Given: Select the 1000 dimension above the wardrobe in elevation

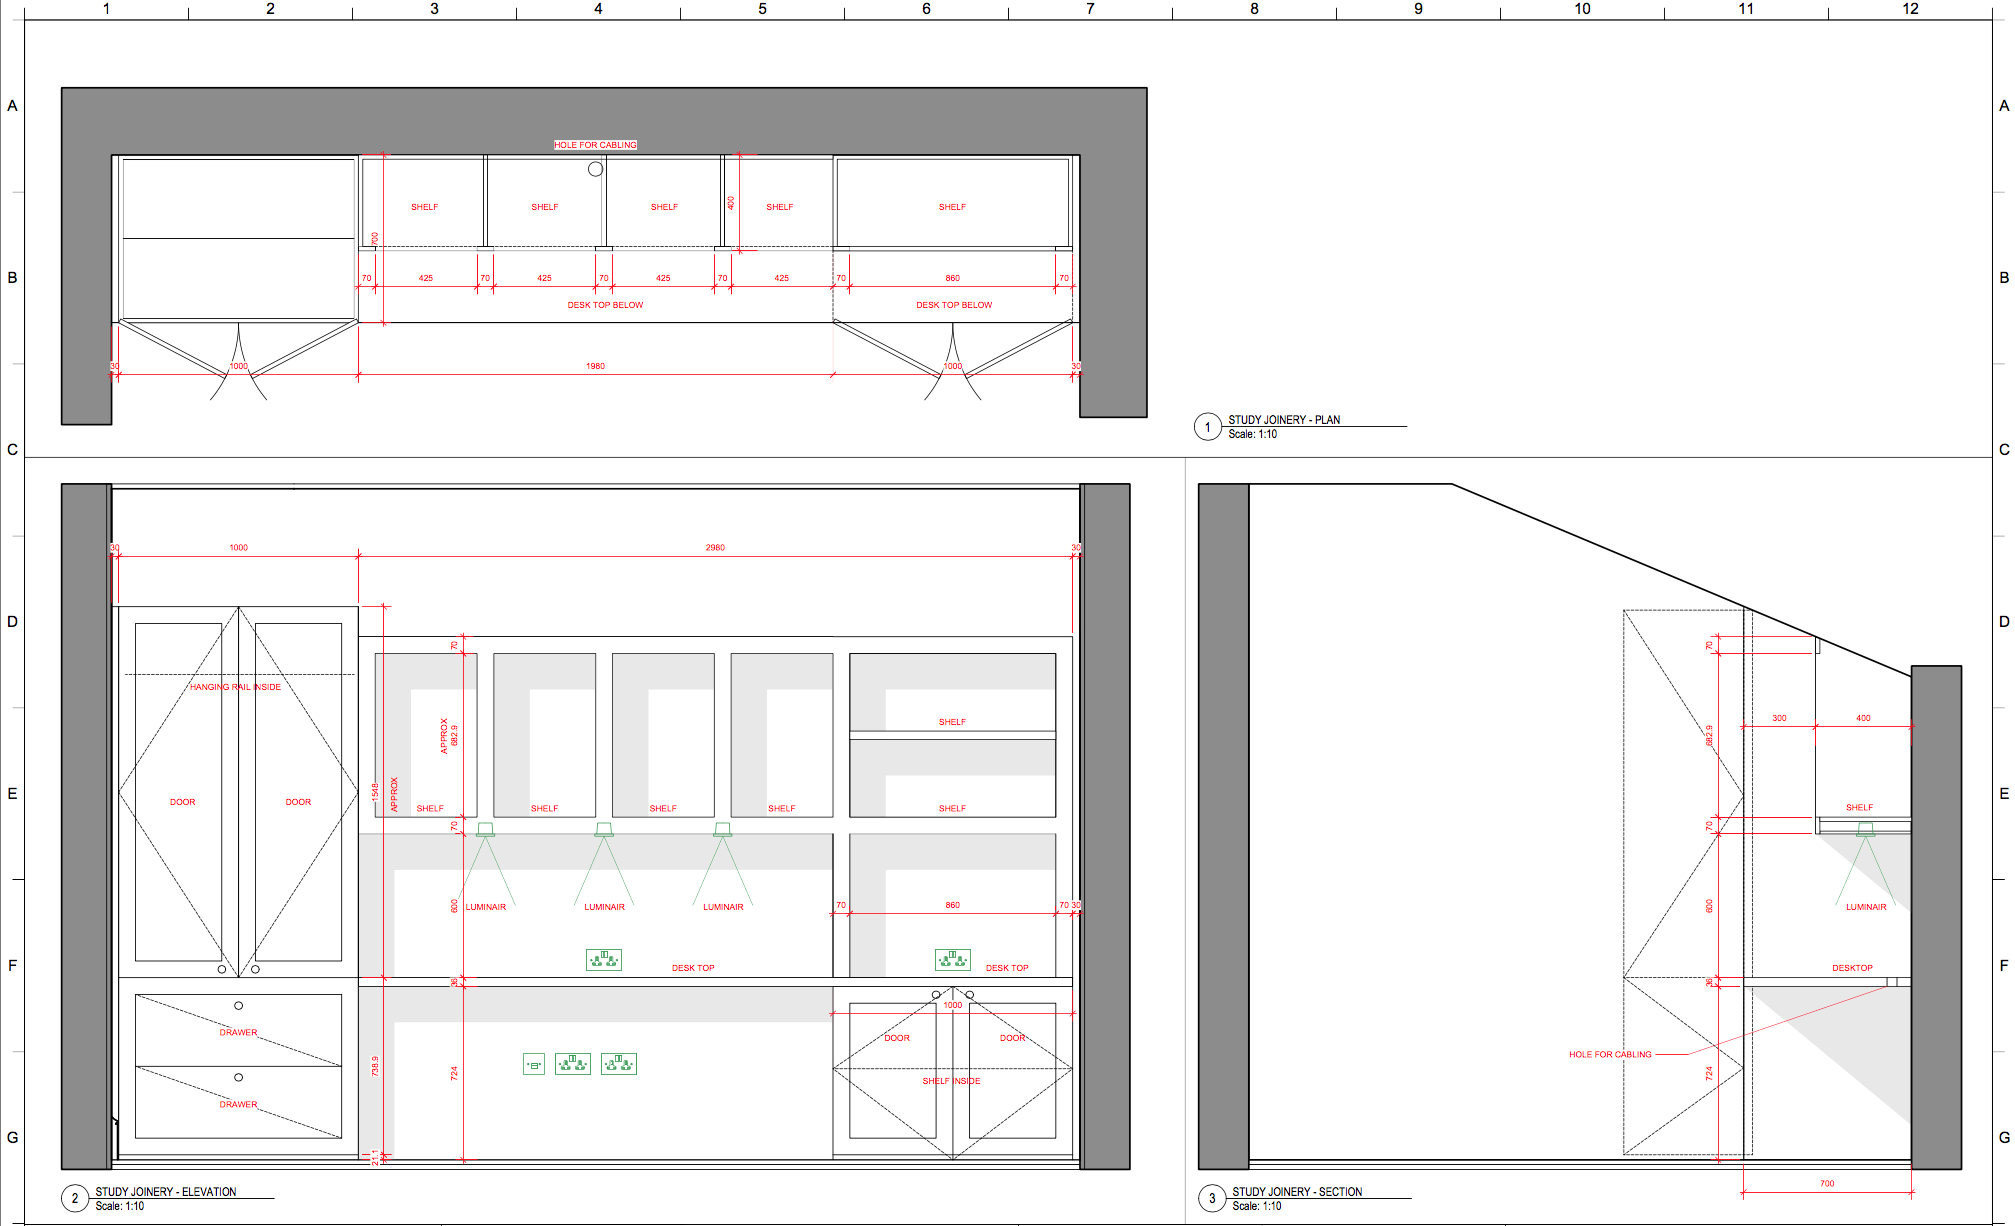Looking at the screenshot, I should click(x=238, y=548).
